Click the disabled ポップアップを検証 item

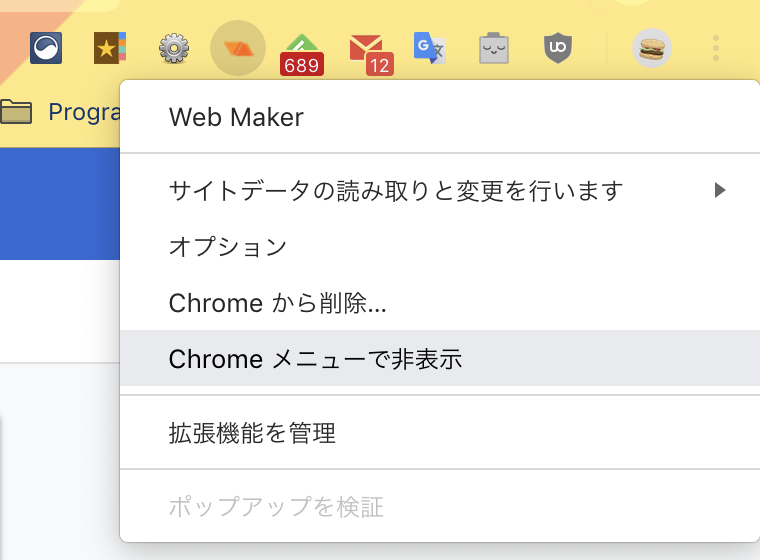(440, 507)
